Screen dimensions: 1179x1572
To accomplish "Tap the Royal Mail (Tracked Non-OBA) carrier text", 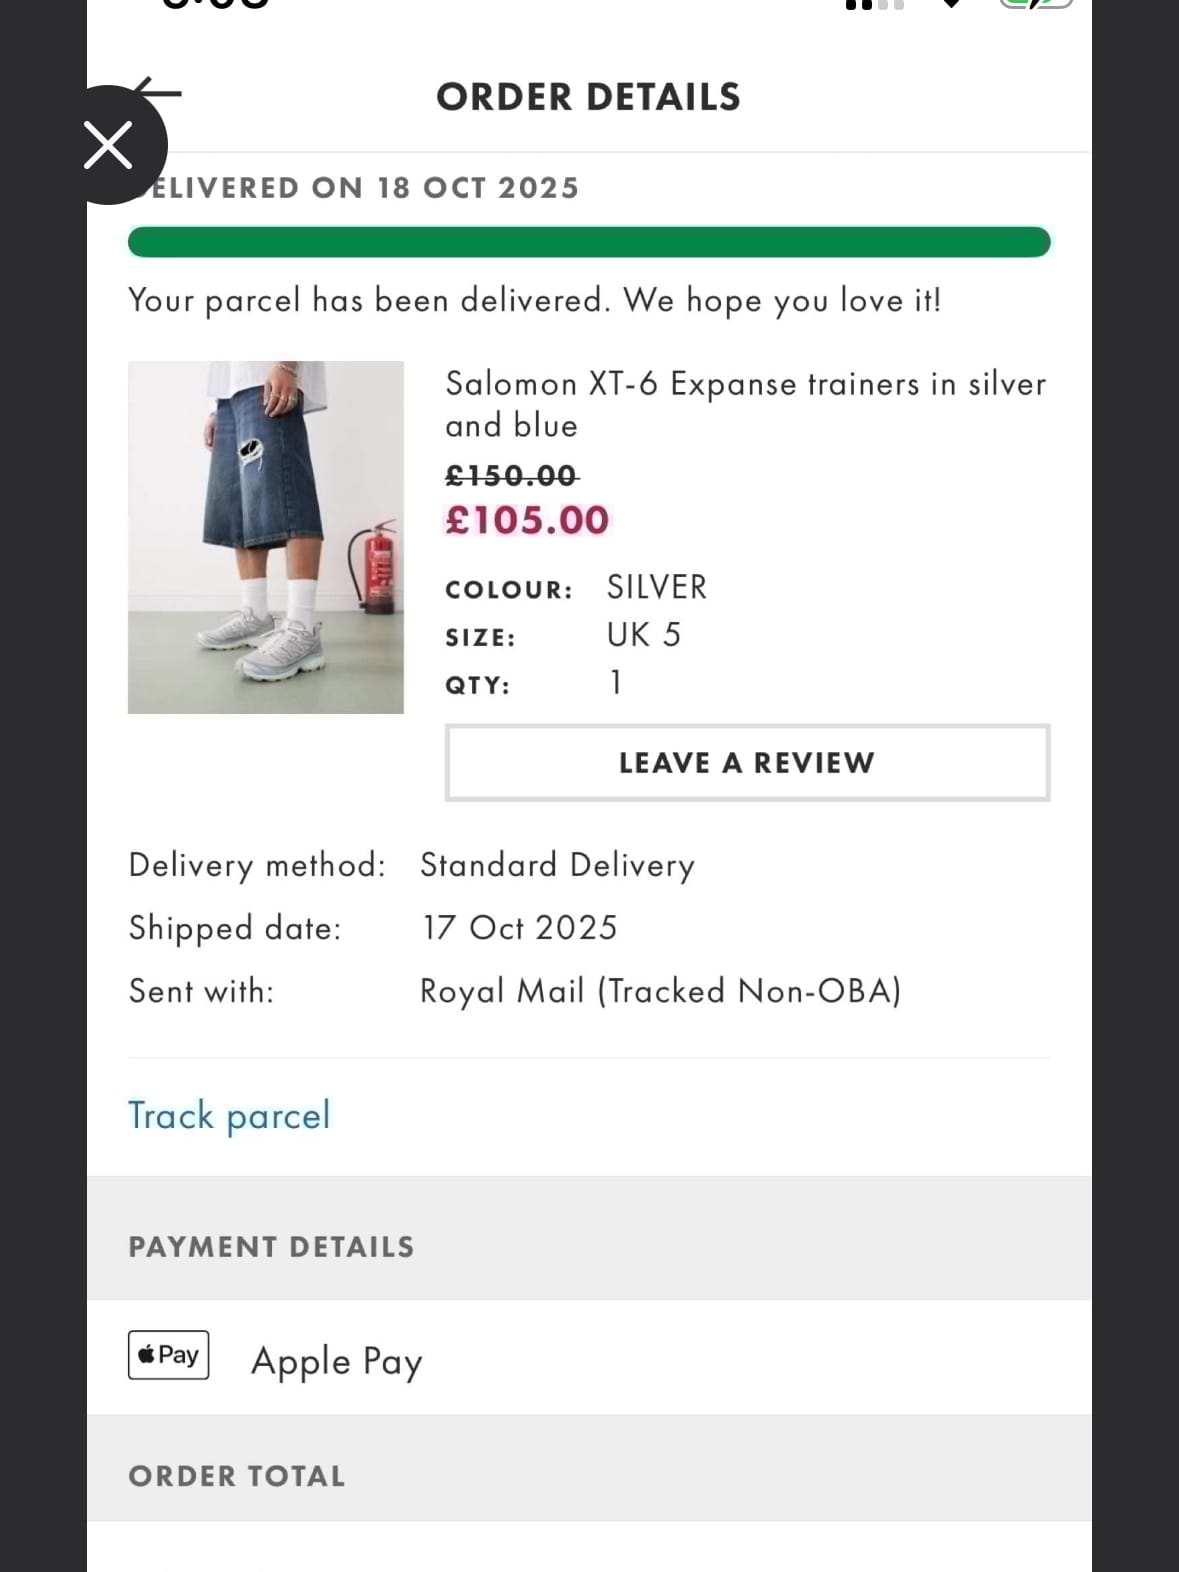I will click(x=660, y=991).
